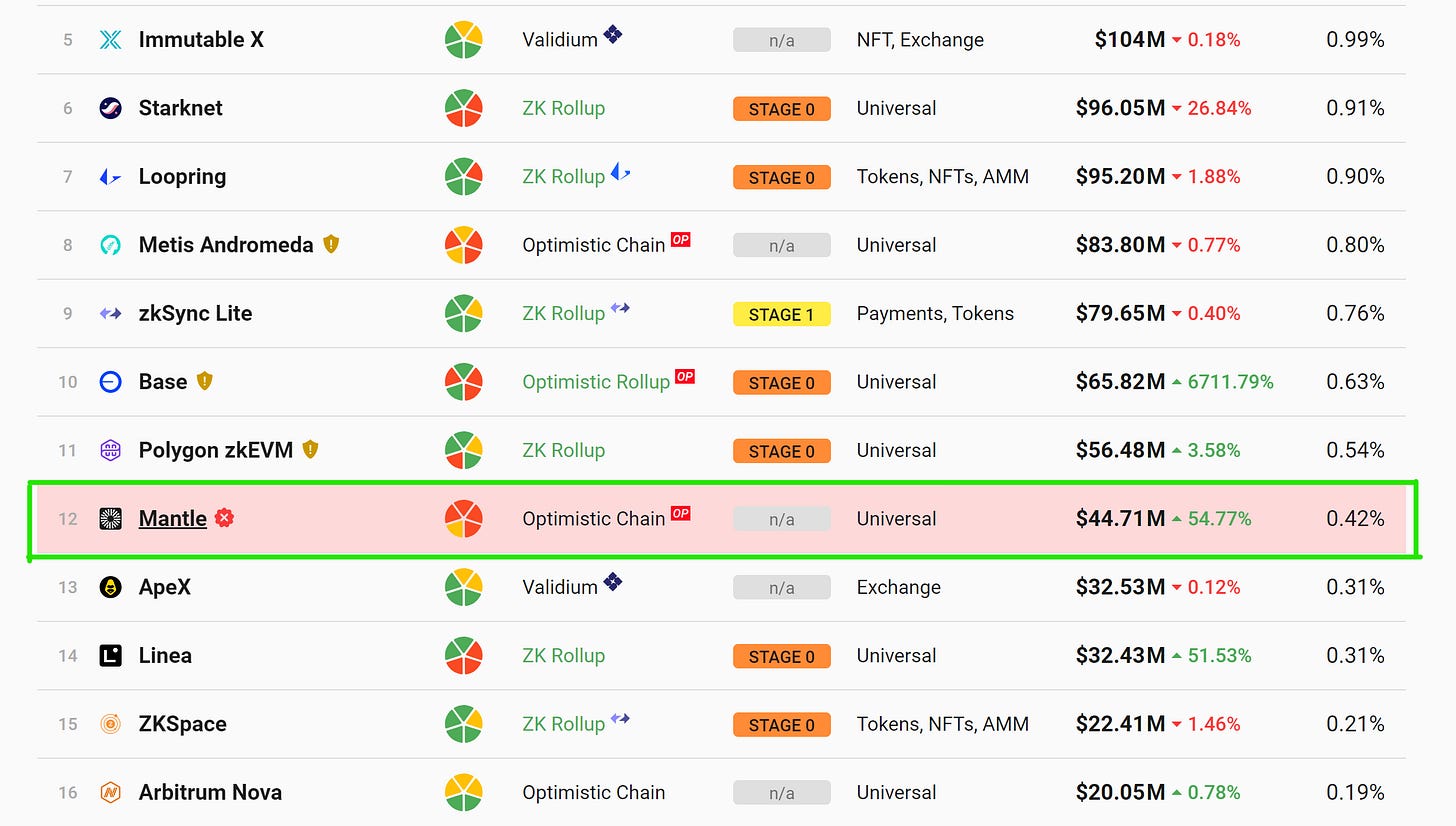Click the warning shield next to Base
This screenshot has width=1456, height=826.
(205, 381)
